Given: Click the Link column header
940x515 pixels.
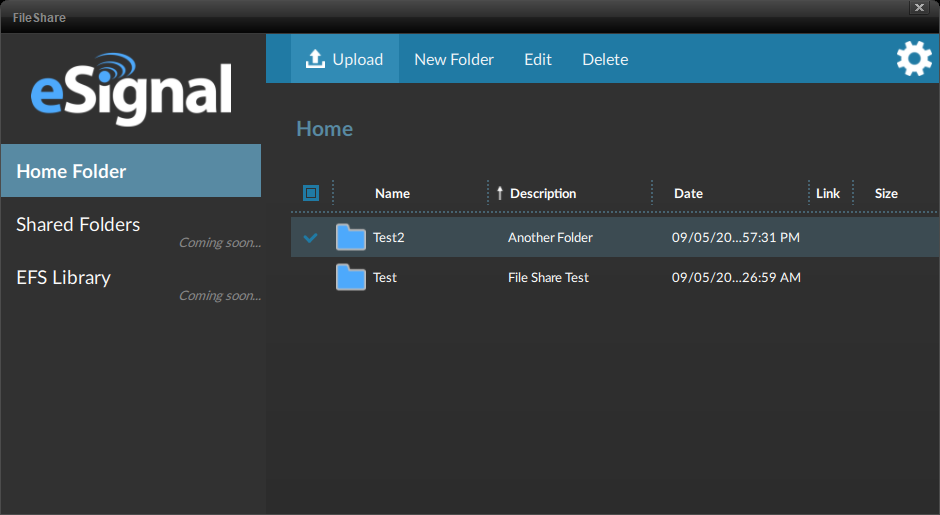Looking at the screenshot, I should click(827, 193).
